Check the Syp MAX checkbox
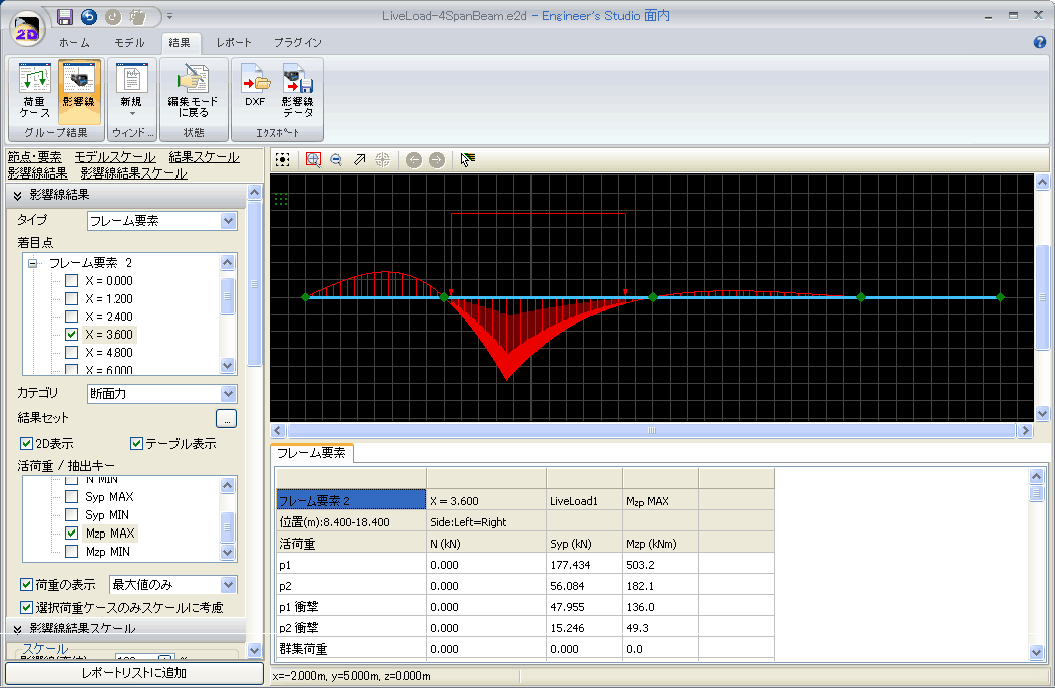Image resolution: width=1055 pixels, height=688 pixels. [x=71, y=496]
